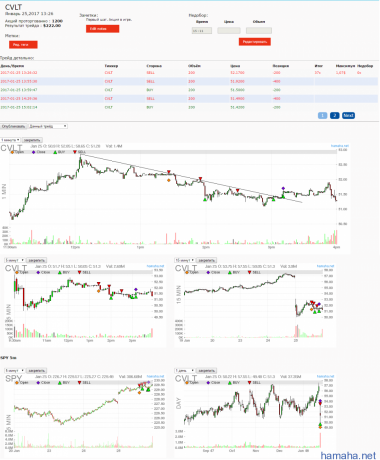Click the red Edit notes button

coord(102,29)
